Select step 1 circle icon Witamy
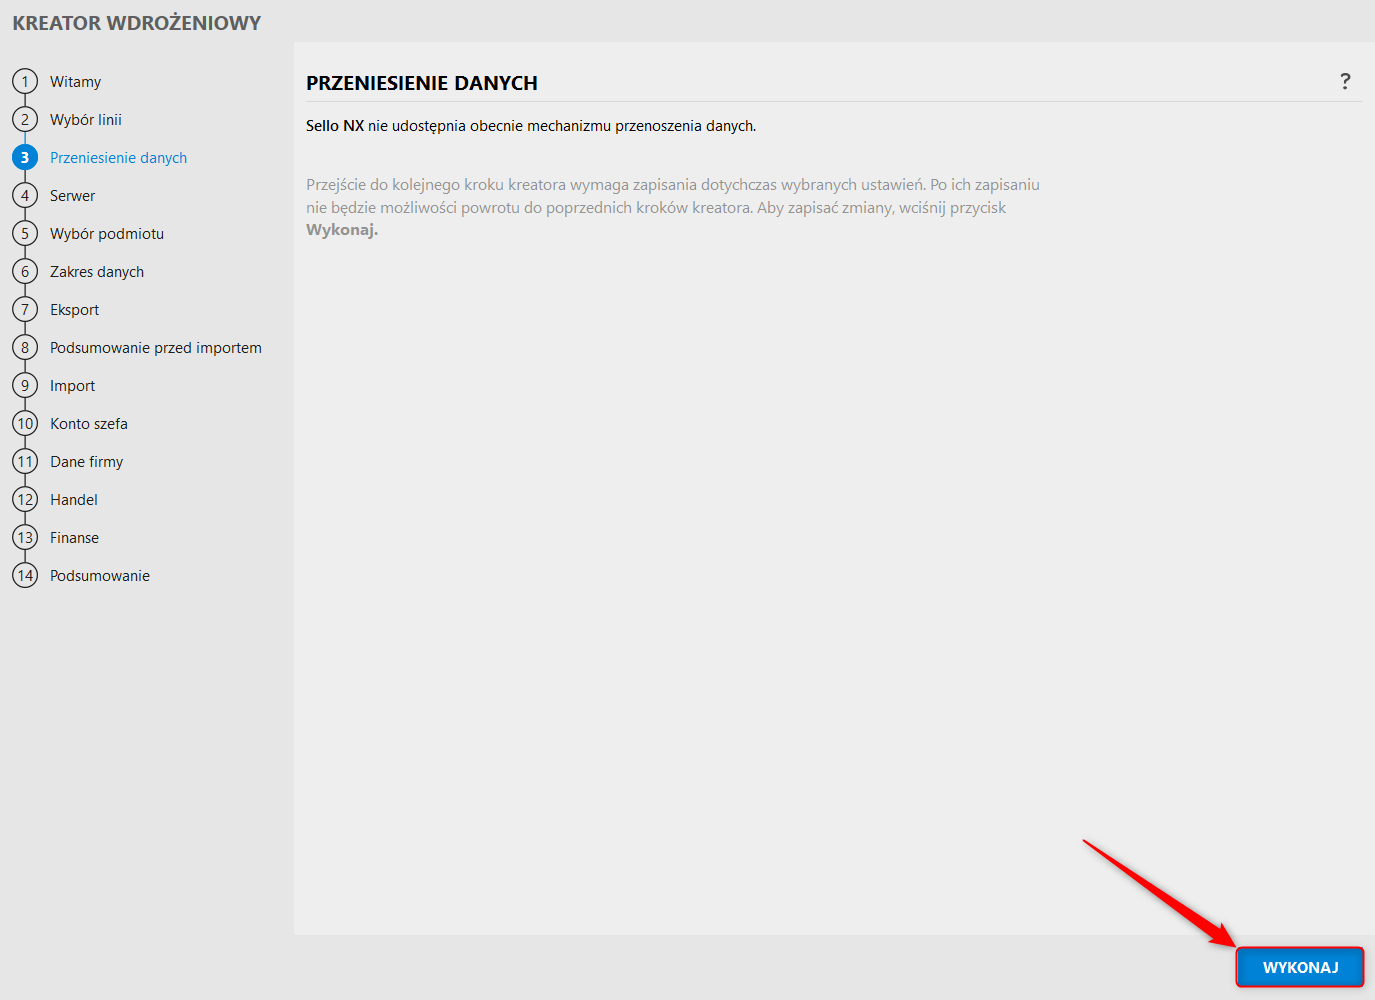Image resolution: width=1375 pixels, height=1000 pixels. point(25,81)
